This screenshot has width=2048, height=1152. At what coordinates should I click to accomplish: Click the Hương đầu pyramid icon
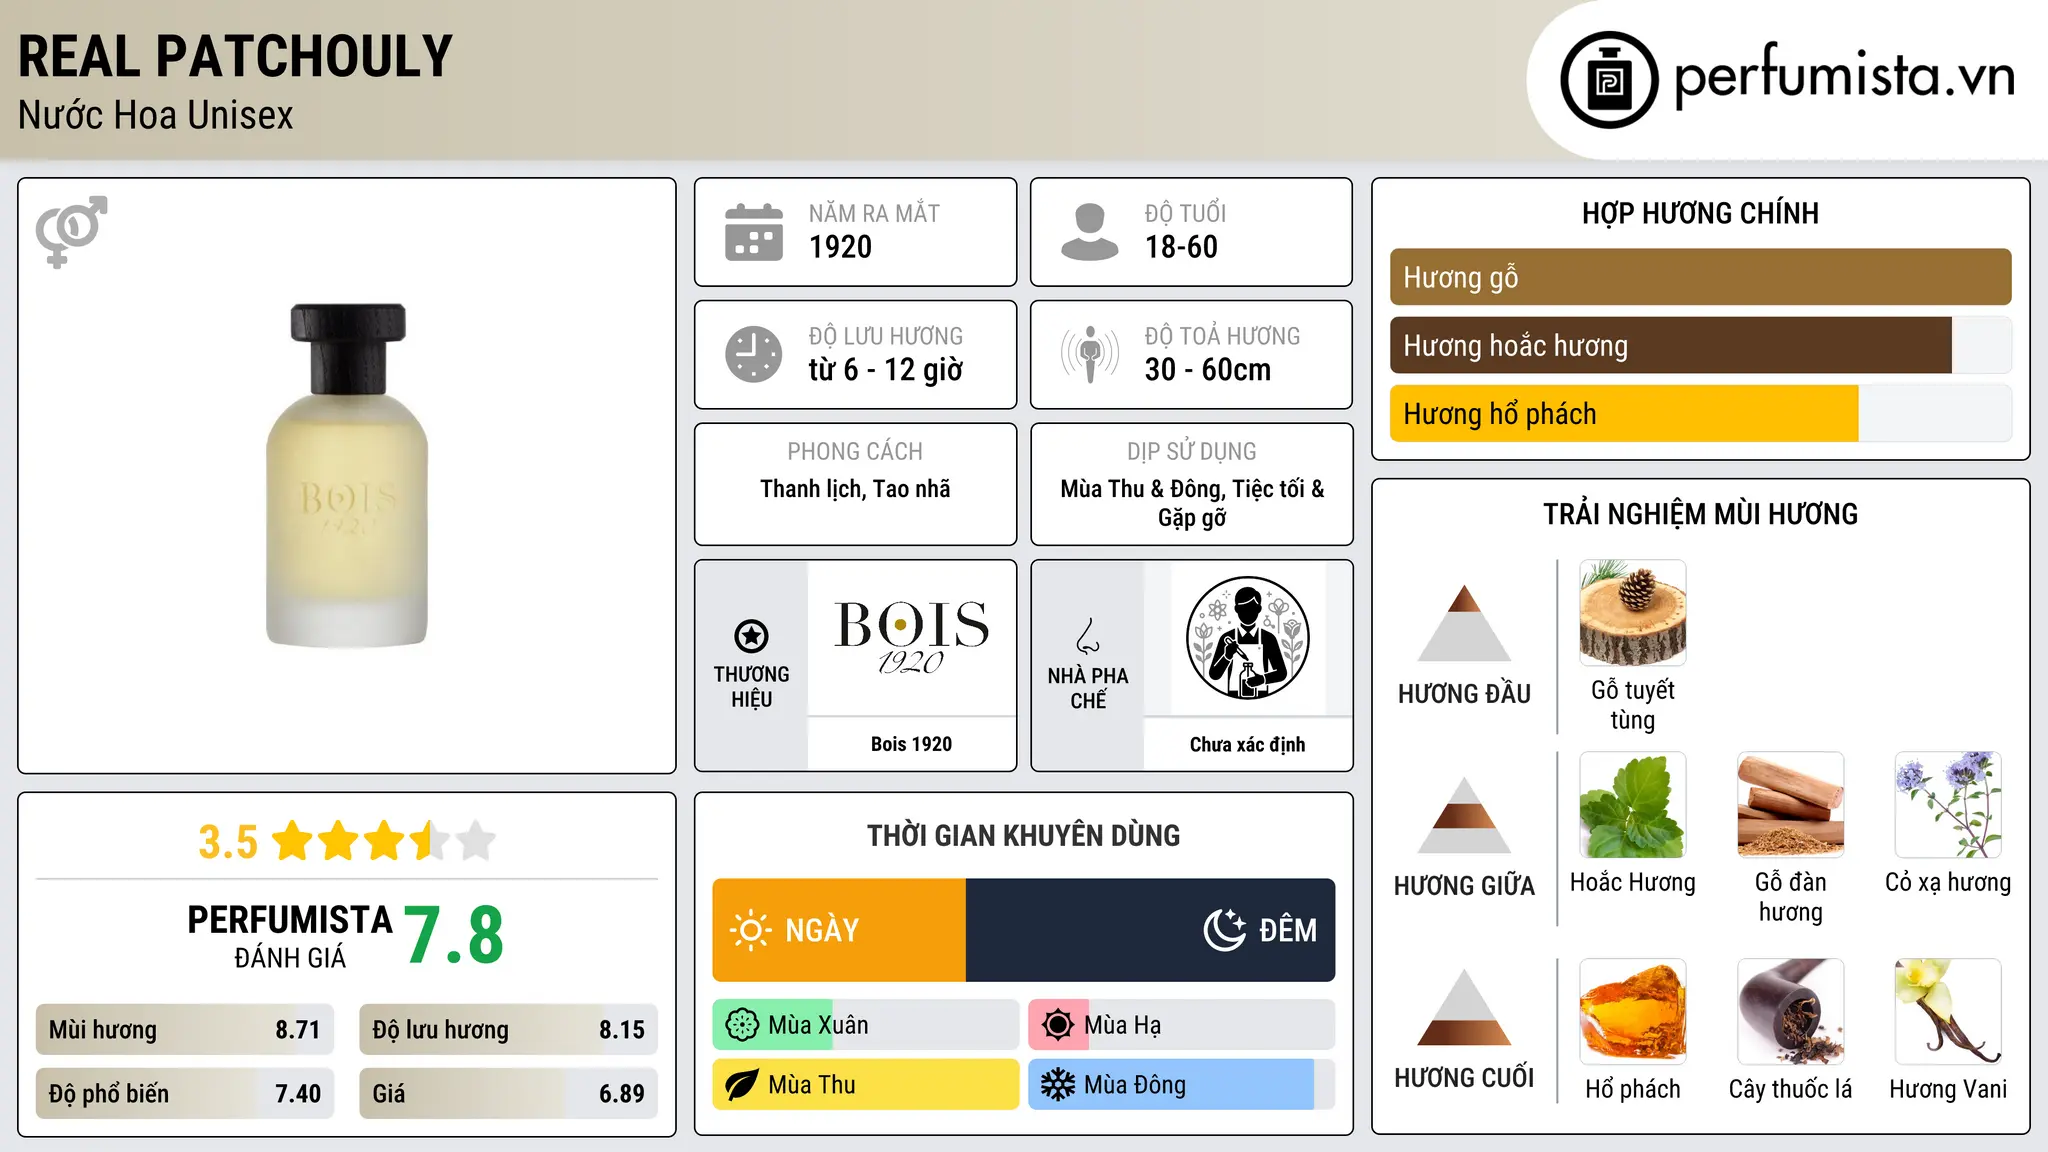1464,623
